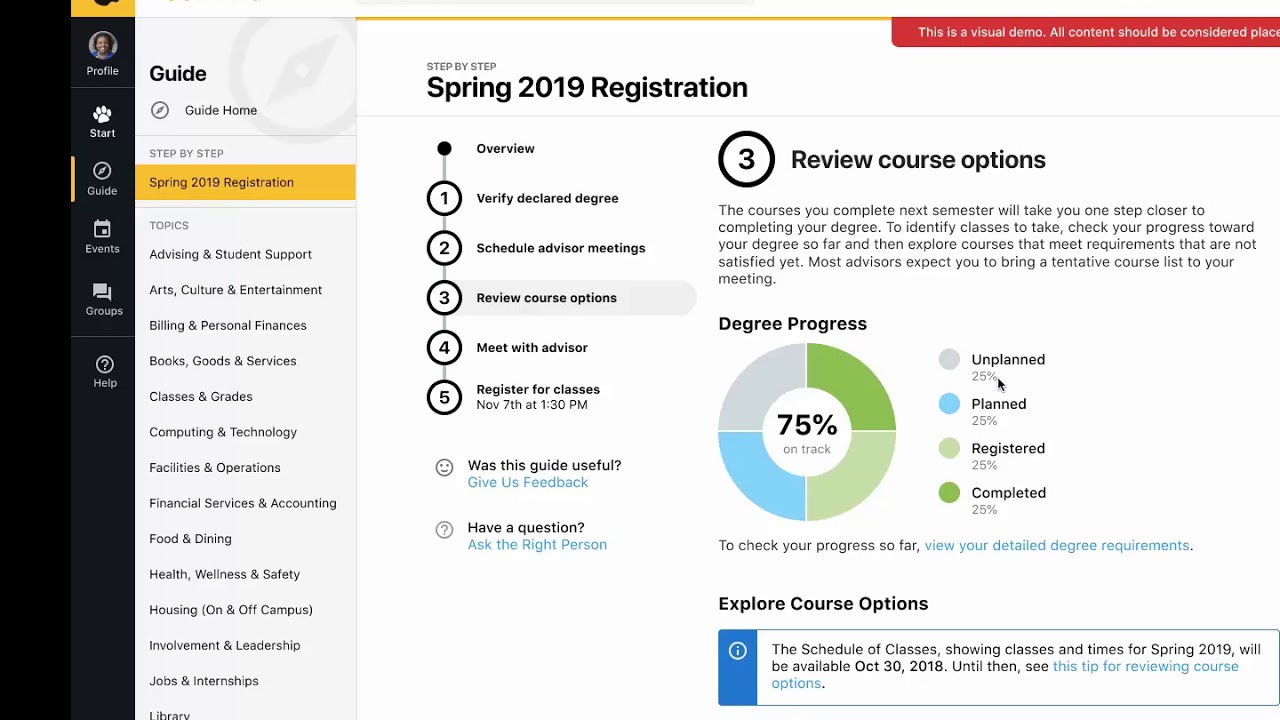Click the question mark icon beside Have a question
This screenshot has height=720, width=1280.
tap(444, 530)
